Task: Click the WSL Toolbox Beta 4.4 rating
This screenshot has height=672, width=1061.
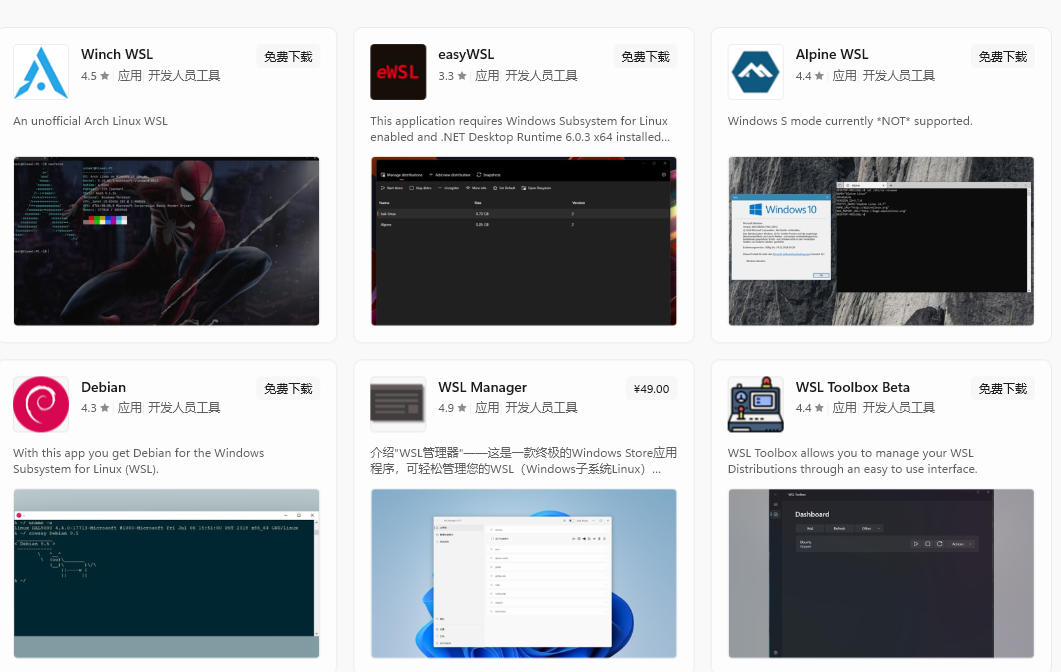Action: pyautogui.click(x=810, y=408)
